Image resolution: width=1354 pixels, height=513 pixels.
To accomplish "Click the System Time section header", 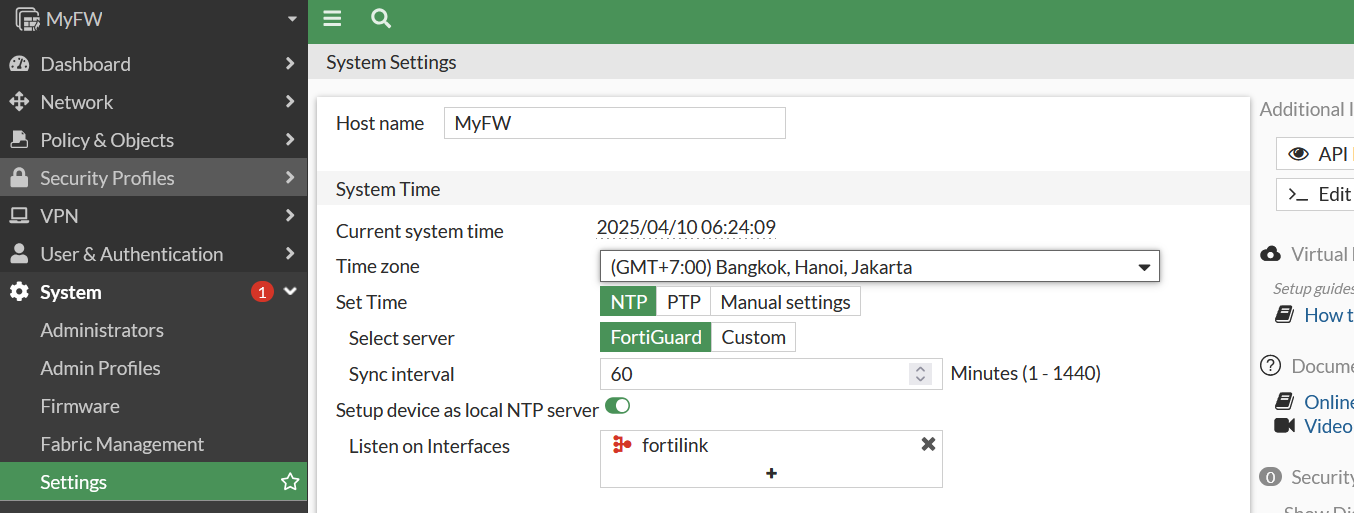I will [x=783, y=189].
